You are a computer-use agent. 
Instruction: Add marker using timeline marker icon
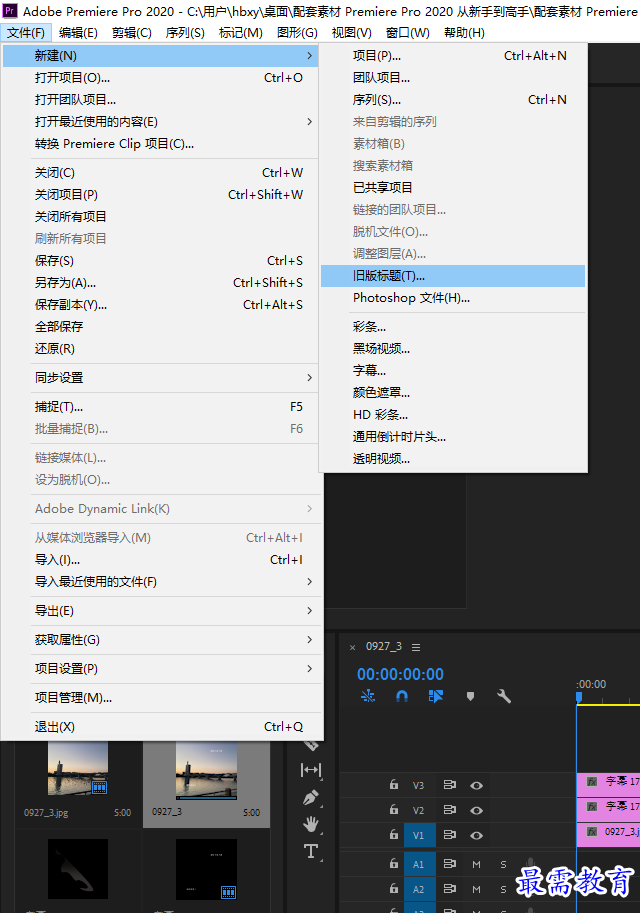coord(471,696)
